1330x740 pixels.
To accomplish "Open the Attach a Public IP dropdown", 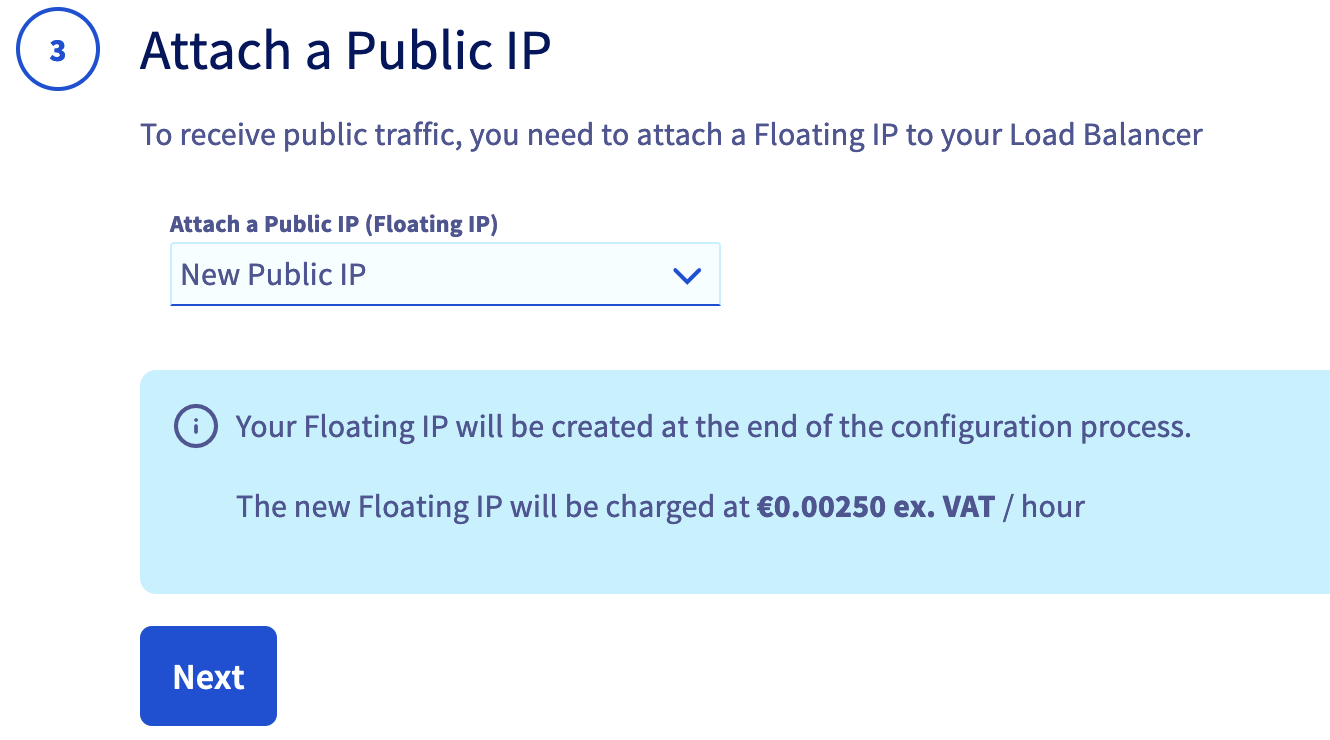I will point(445,274).
